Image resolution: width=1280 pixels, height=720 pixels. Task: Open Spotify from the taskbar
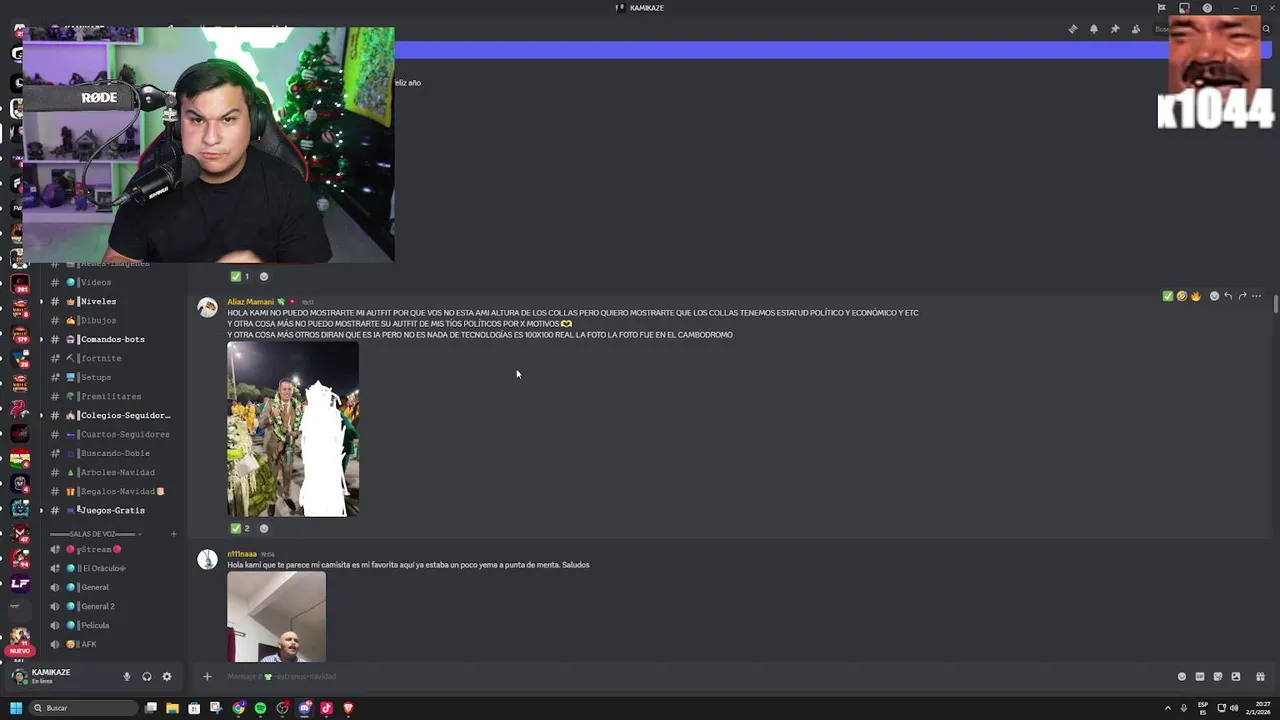[x=260, y=708]
